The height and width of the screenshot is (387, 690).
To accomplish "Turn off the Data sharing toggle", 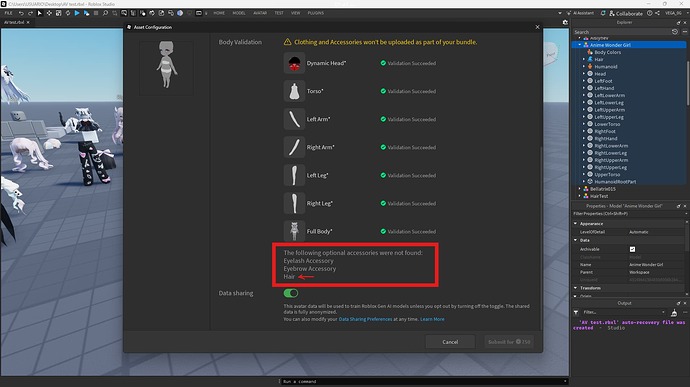I will point(291,293).
